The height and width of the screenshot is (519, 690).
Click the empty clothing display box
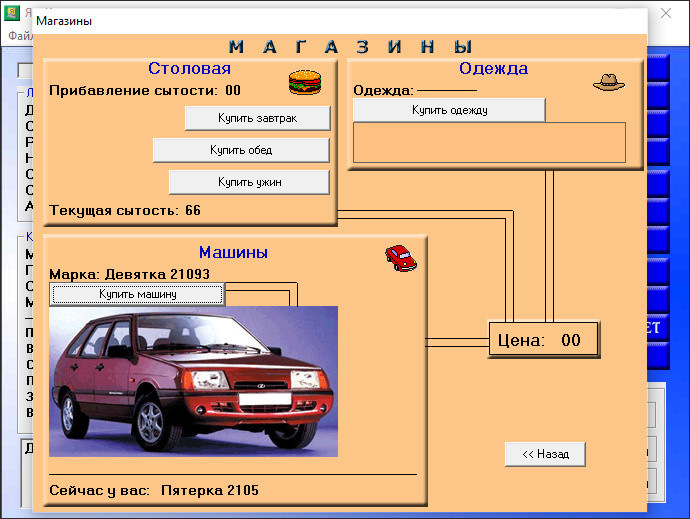pos(489,142)
